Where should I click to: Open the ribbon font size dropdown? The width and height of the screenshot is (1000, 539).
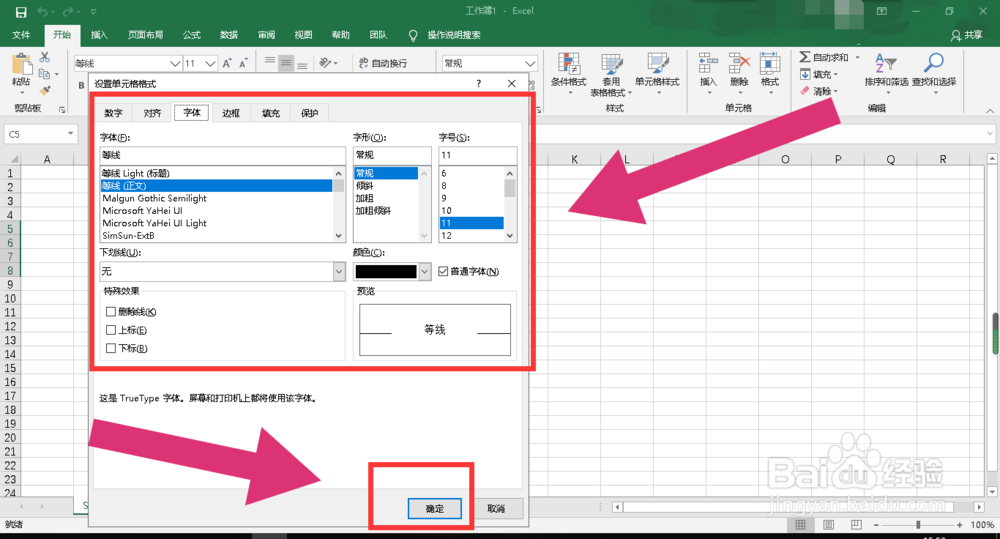pos(210,63)
